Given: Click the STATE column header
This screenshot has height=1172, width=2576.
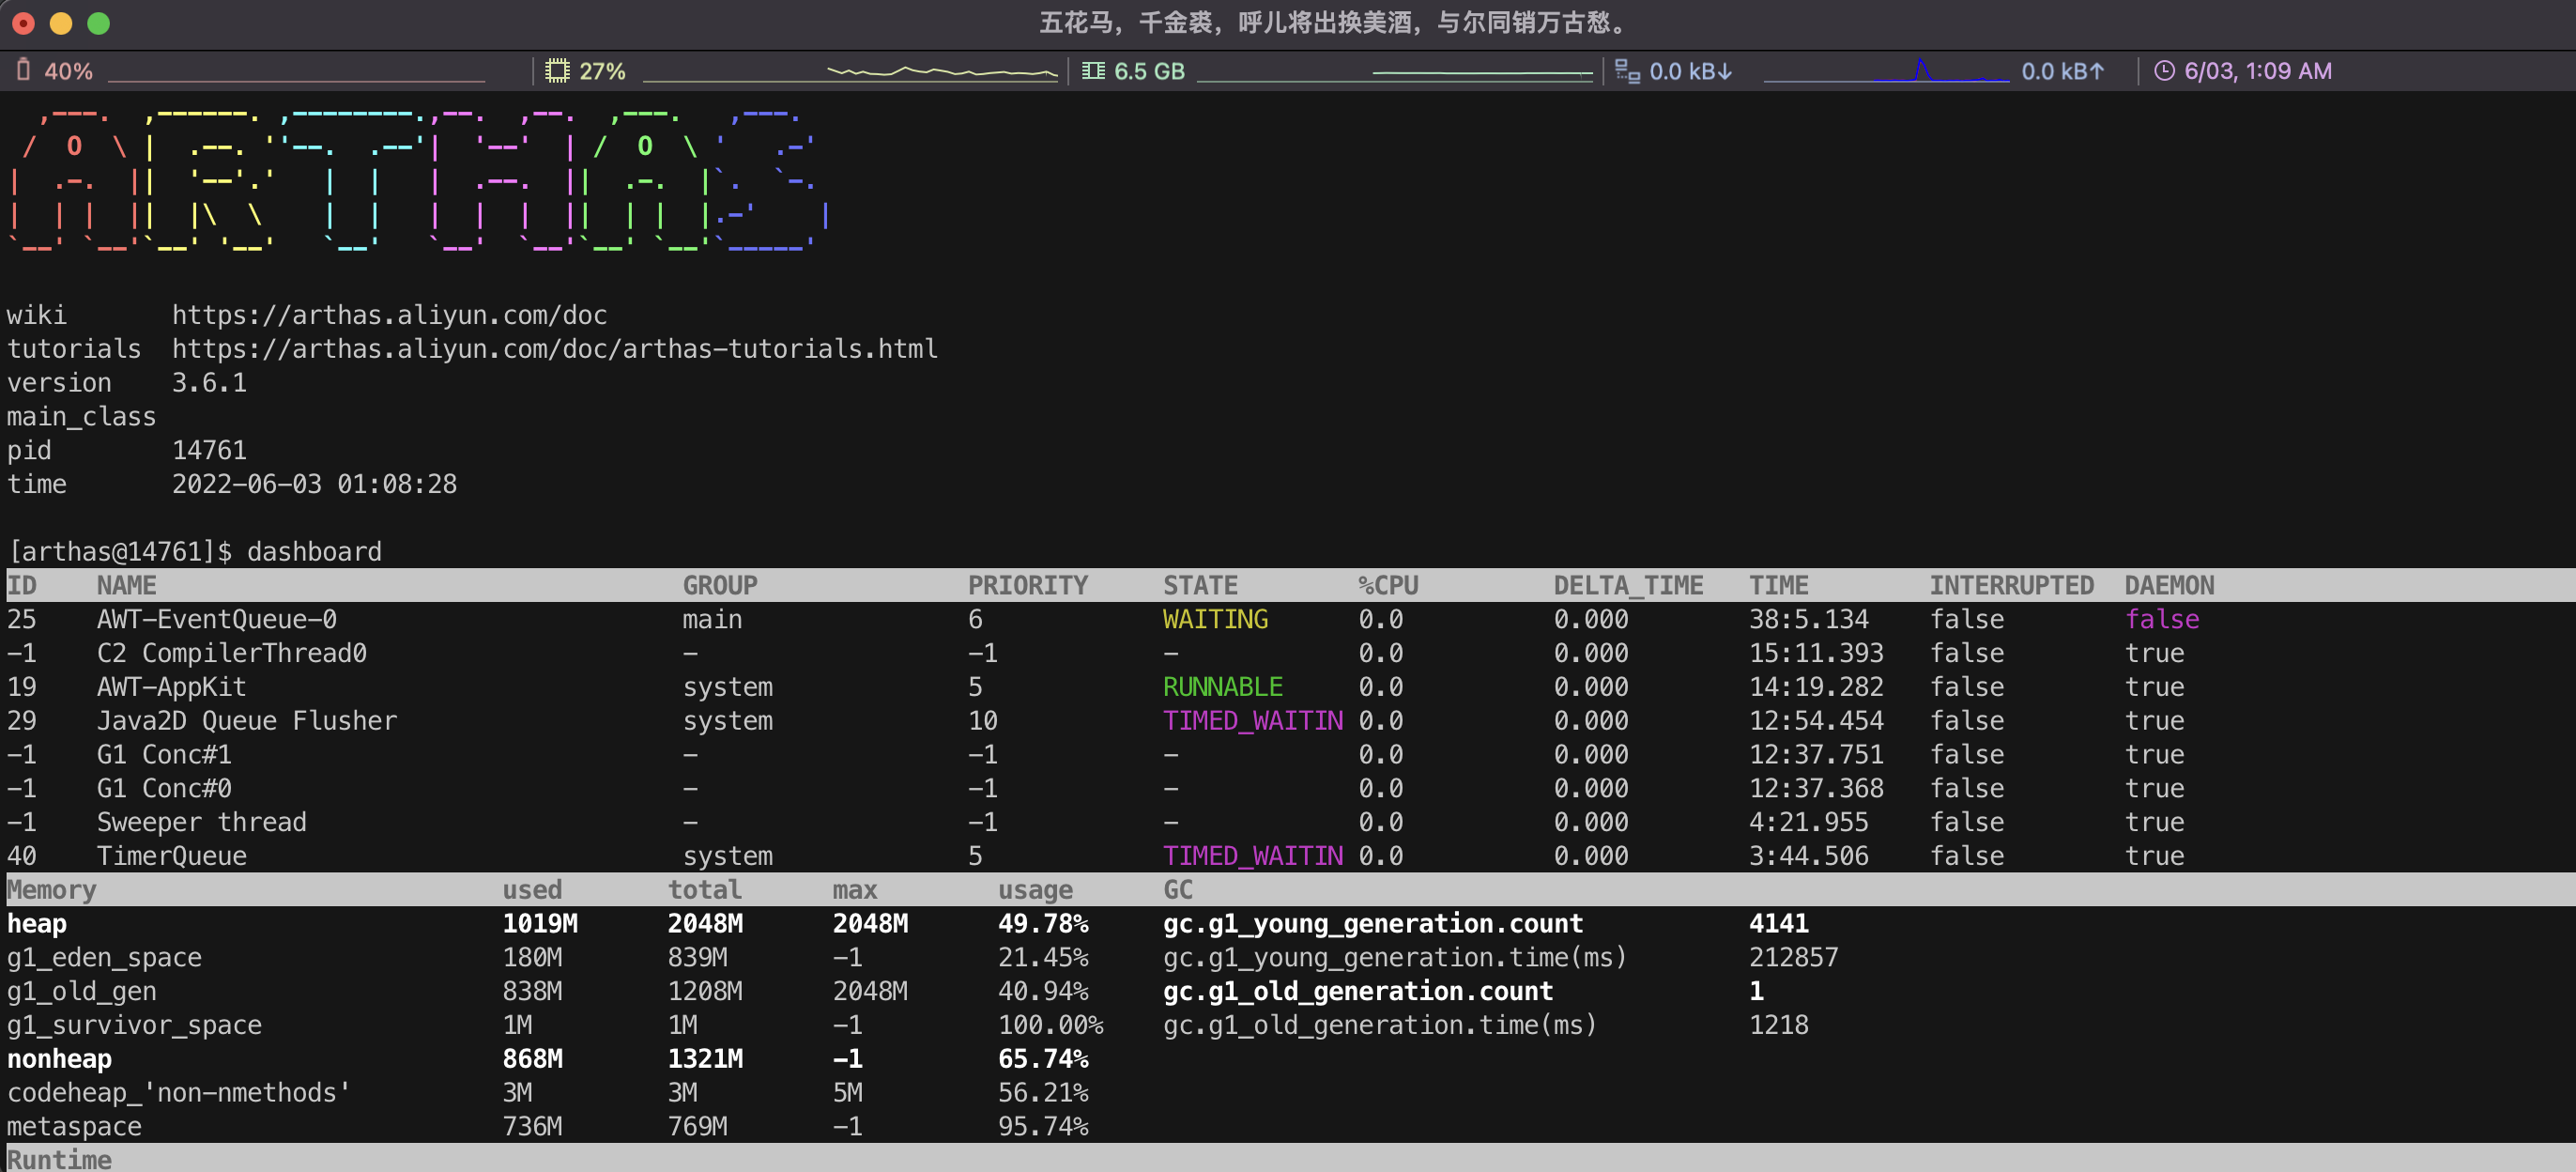Looking at the screenshot, I should coord(1200,585).
